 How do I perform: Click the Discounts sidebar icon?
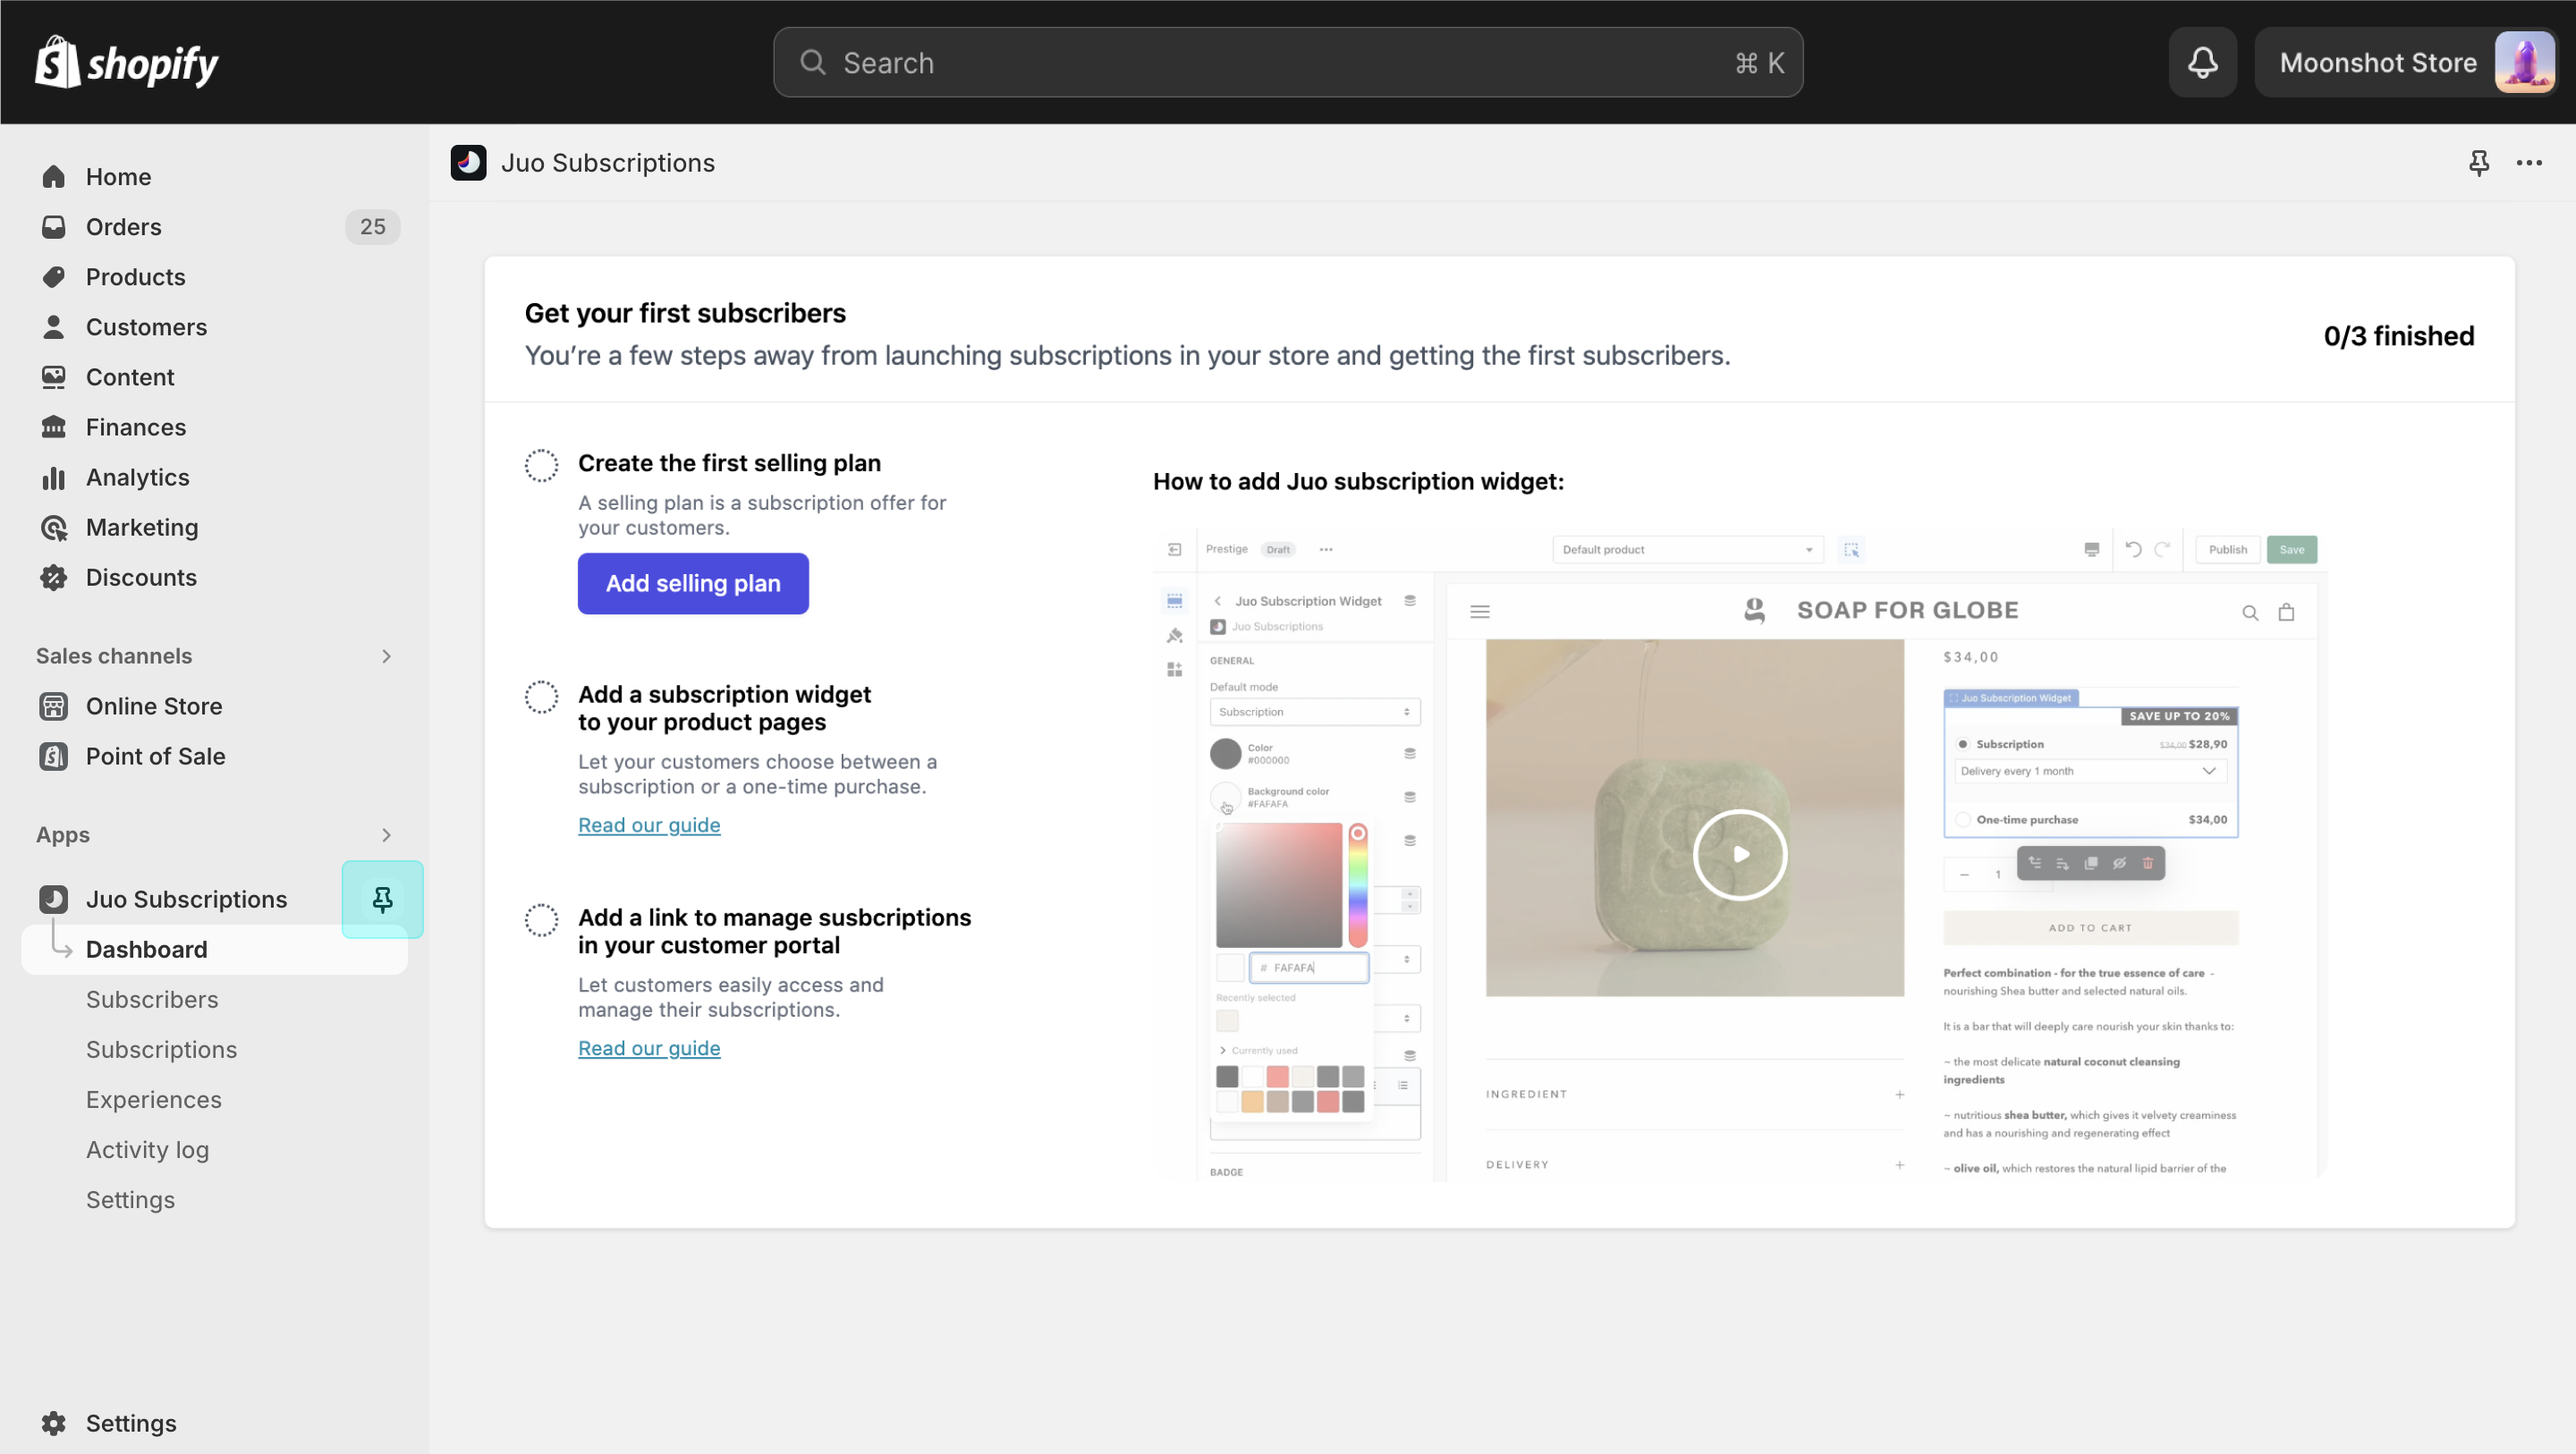[53, 577]
